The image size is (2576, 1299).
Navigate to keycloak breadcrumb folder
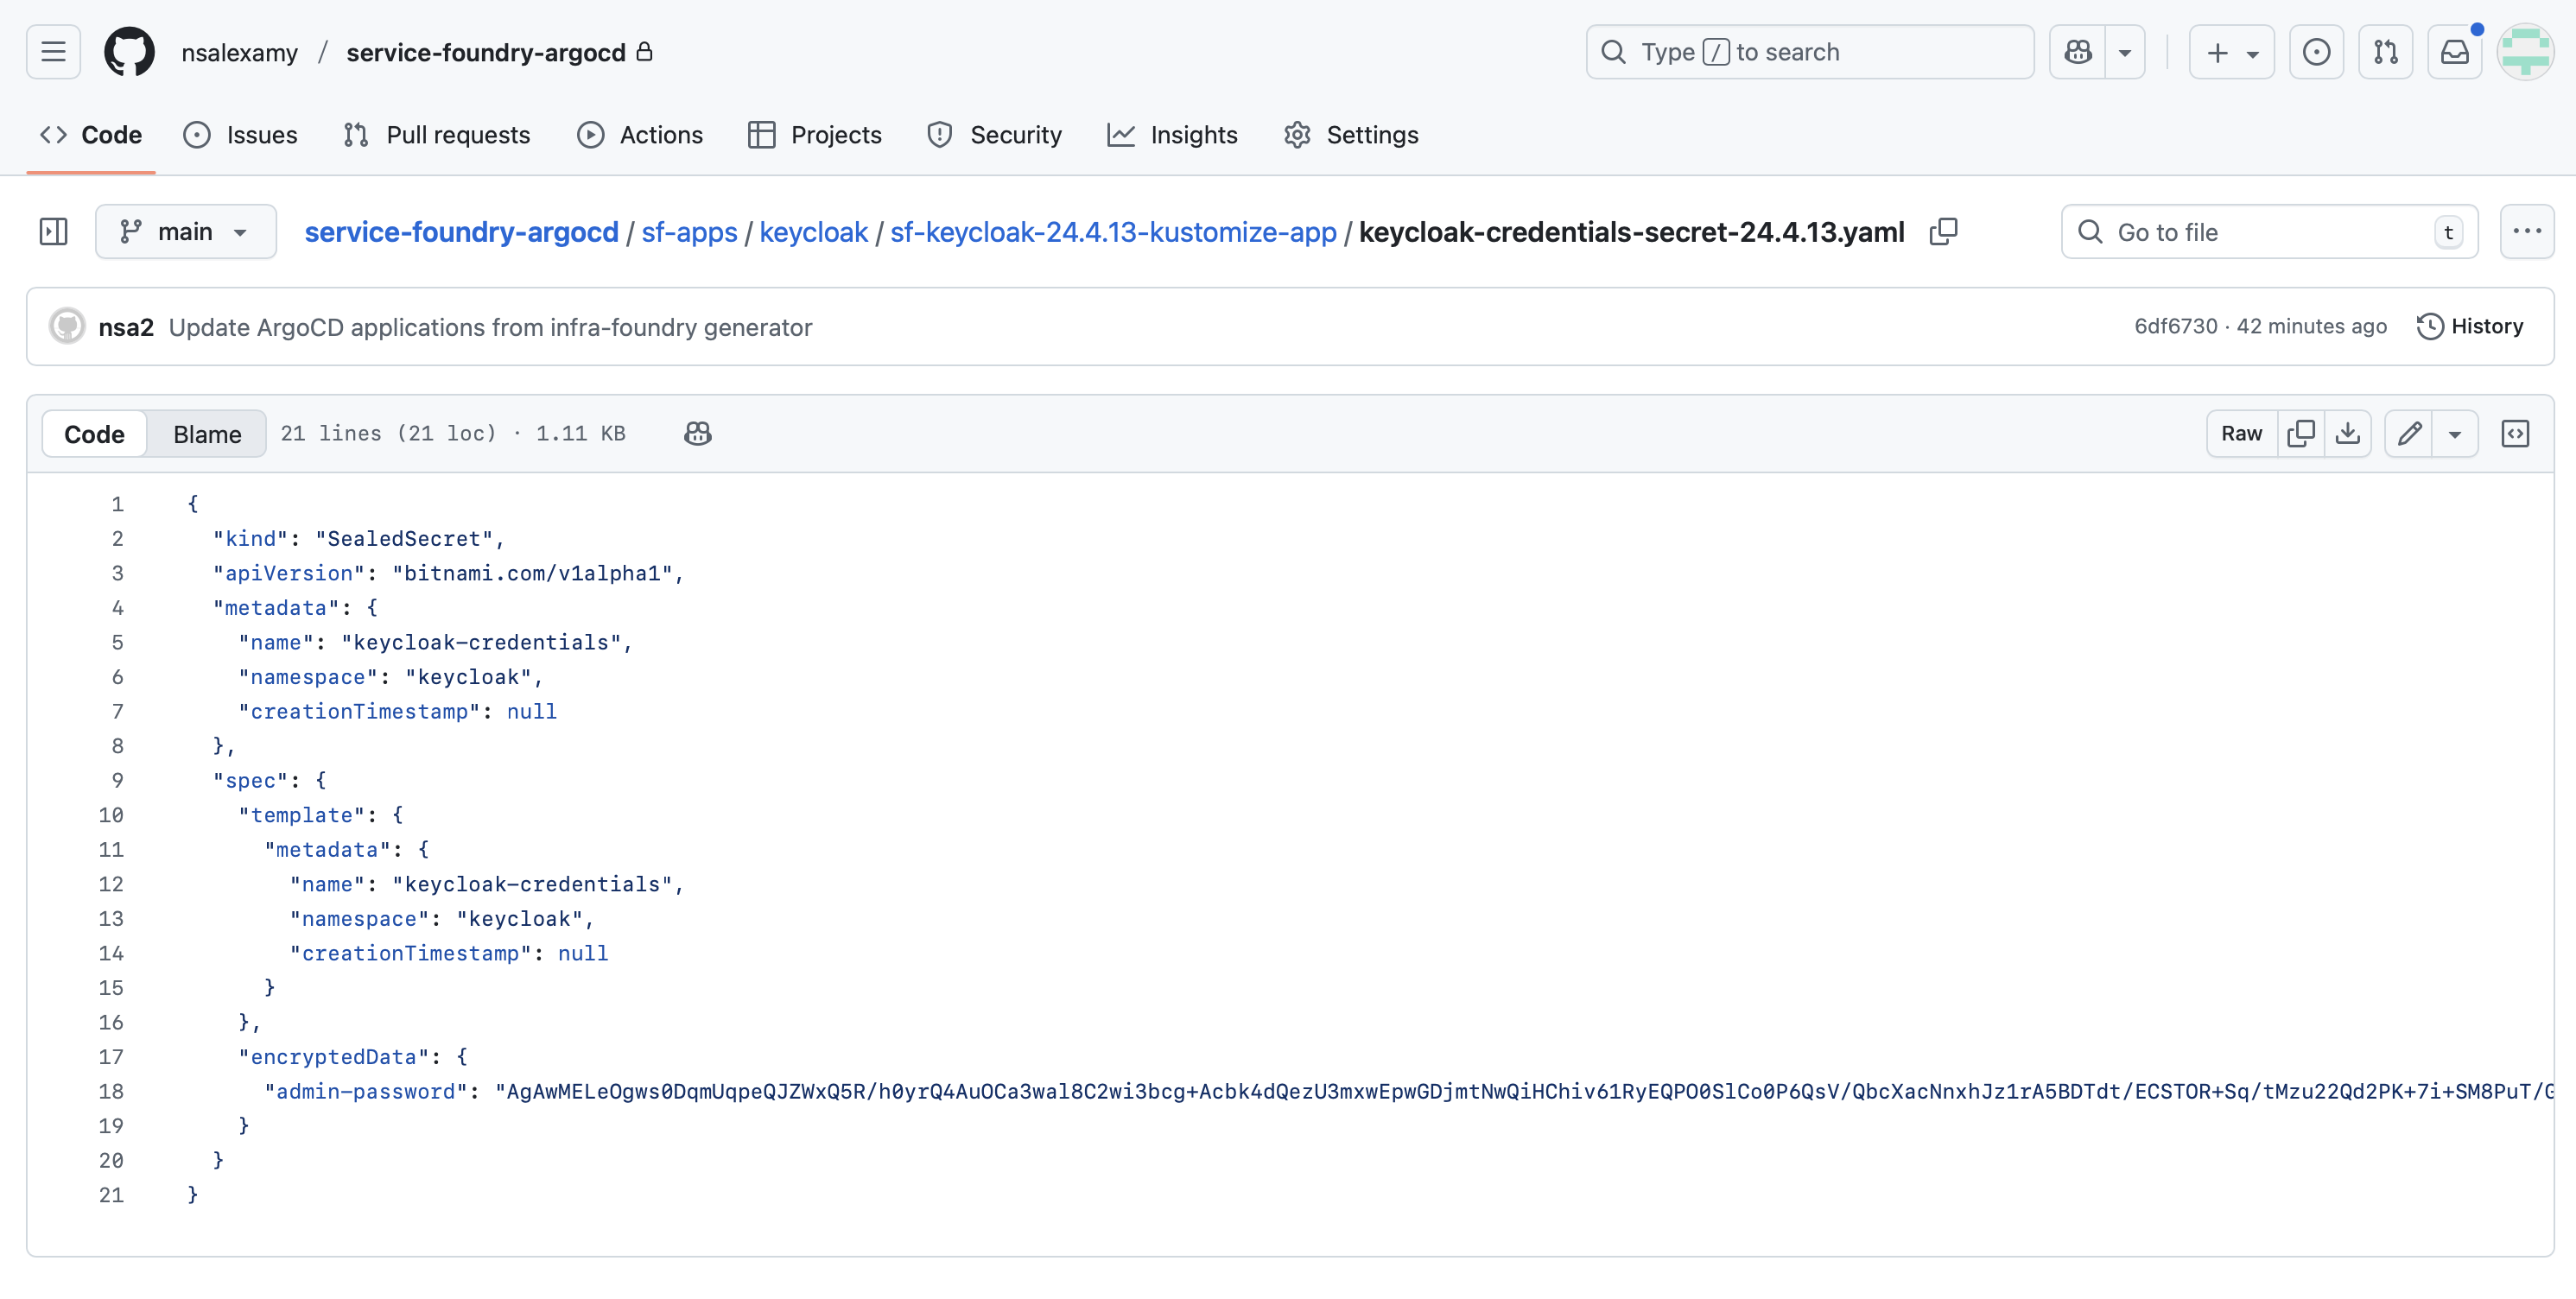[813, 232]
